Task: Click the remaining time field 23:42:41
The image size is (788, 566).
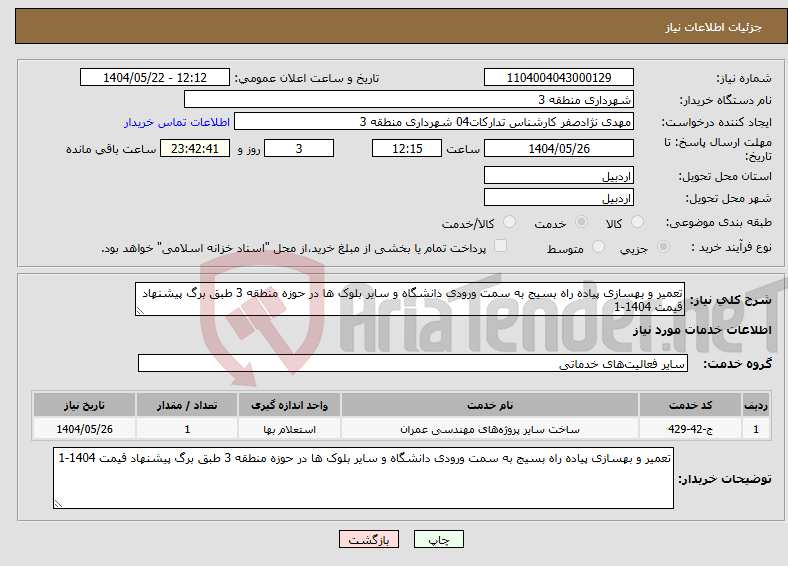Action: (x=195, y=148)
